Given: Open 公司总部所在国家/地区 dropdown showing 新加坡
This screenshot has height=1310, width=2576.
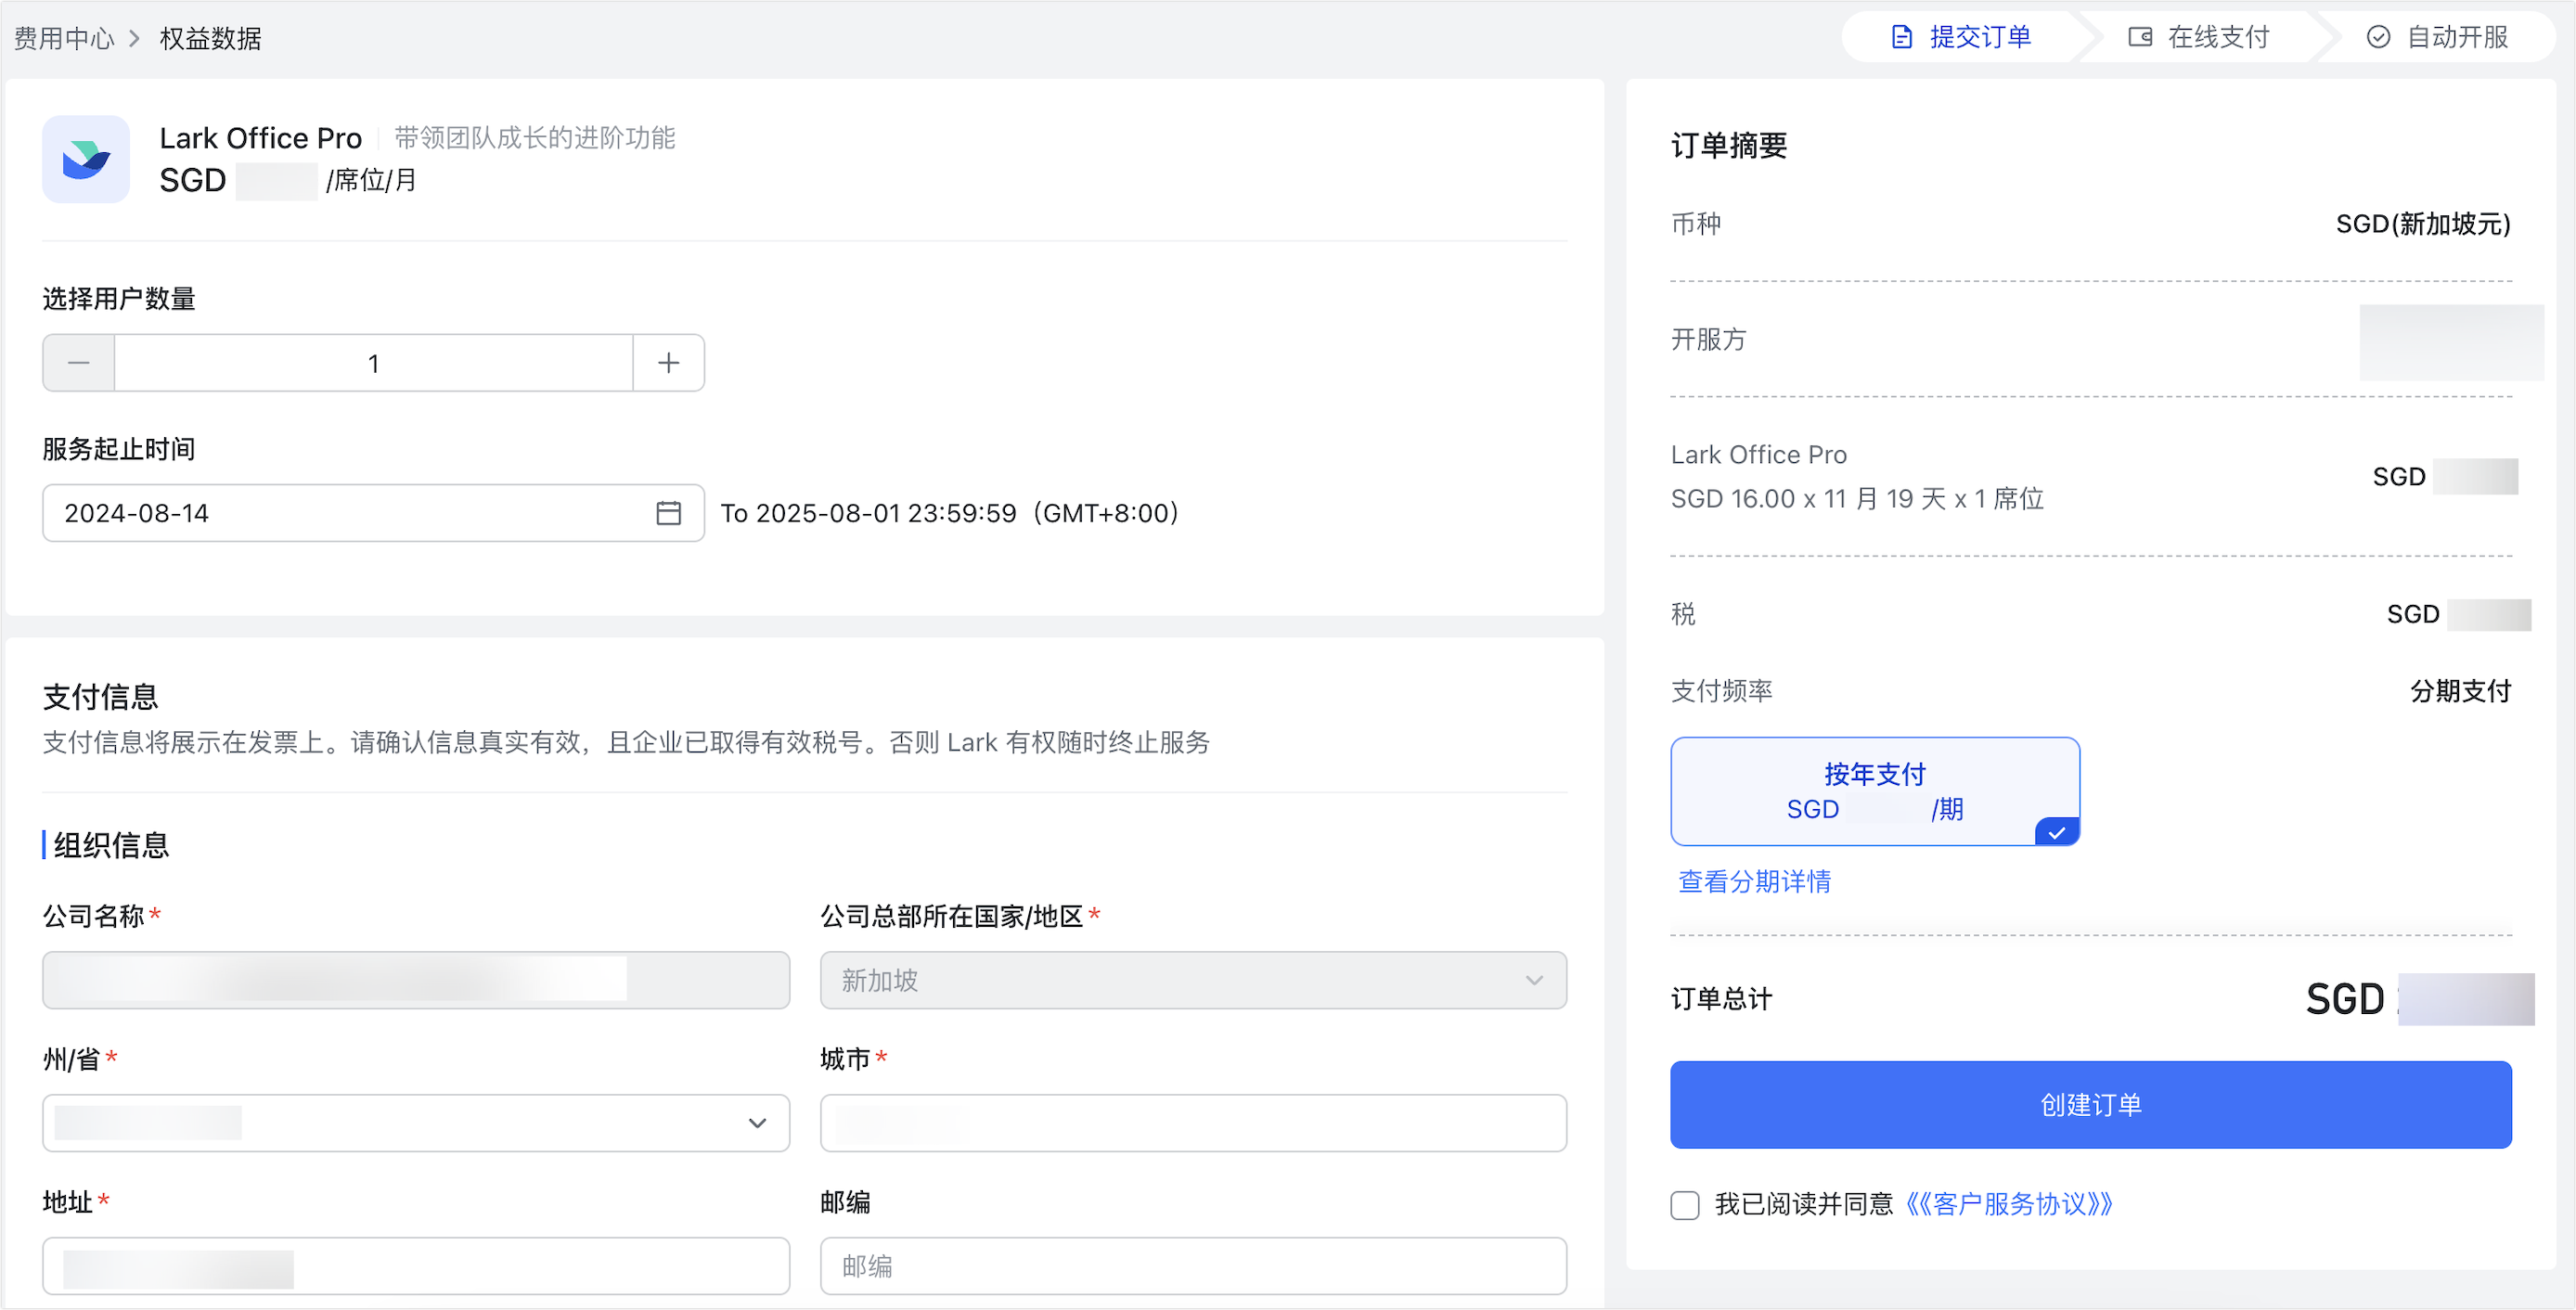Looking at the screenshot, I should (x=1193, y=980).
